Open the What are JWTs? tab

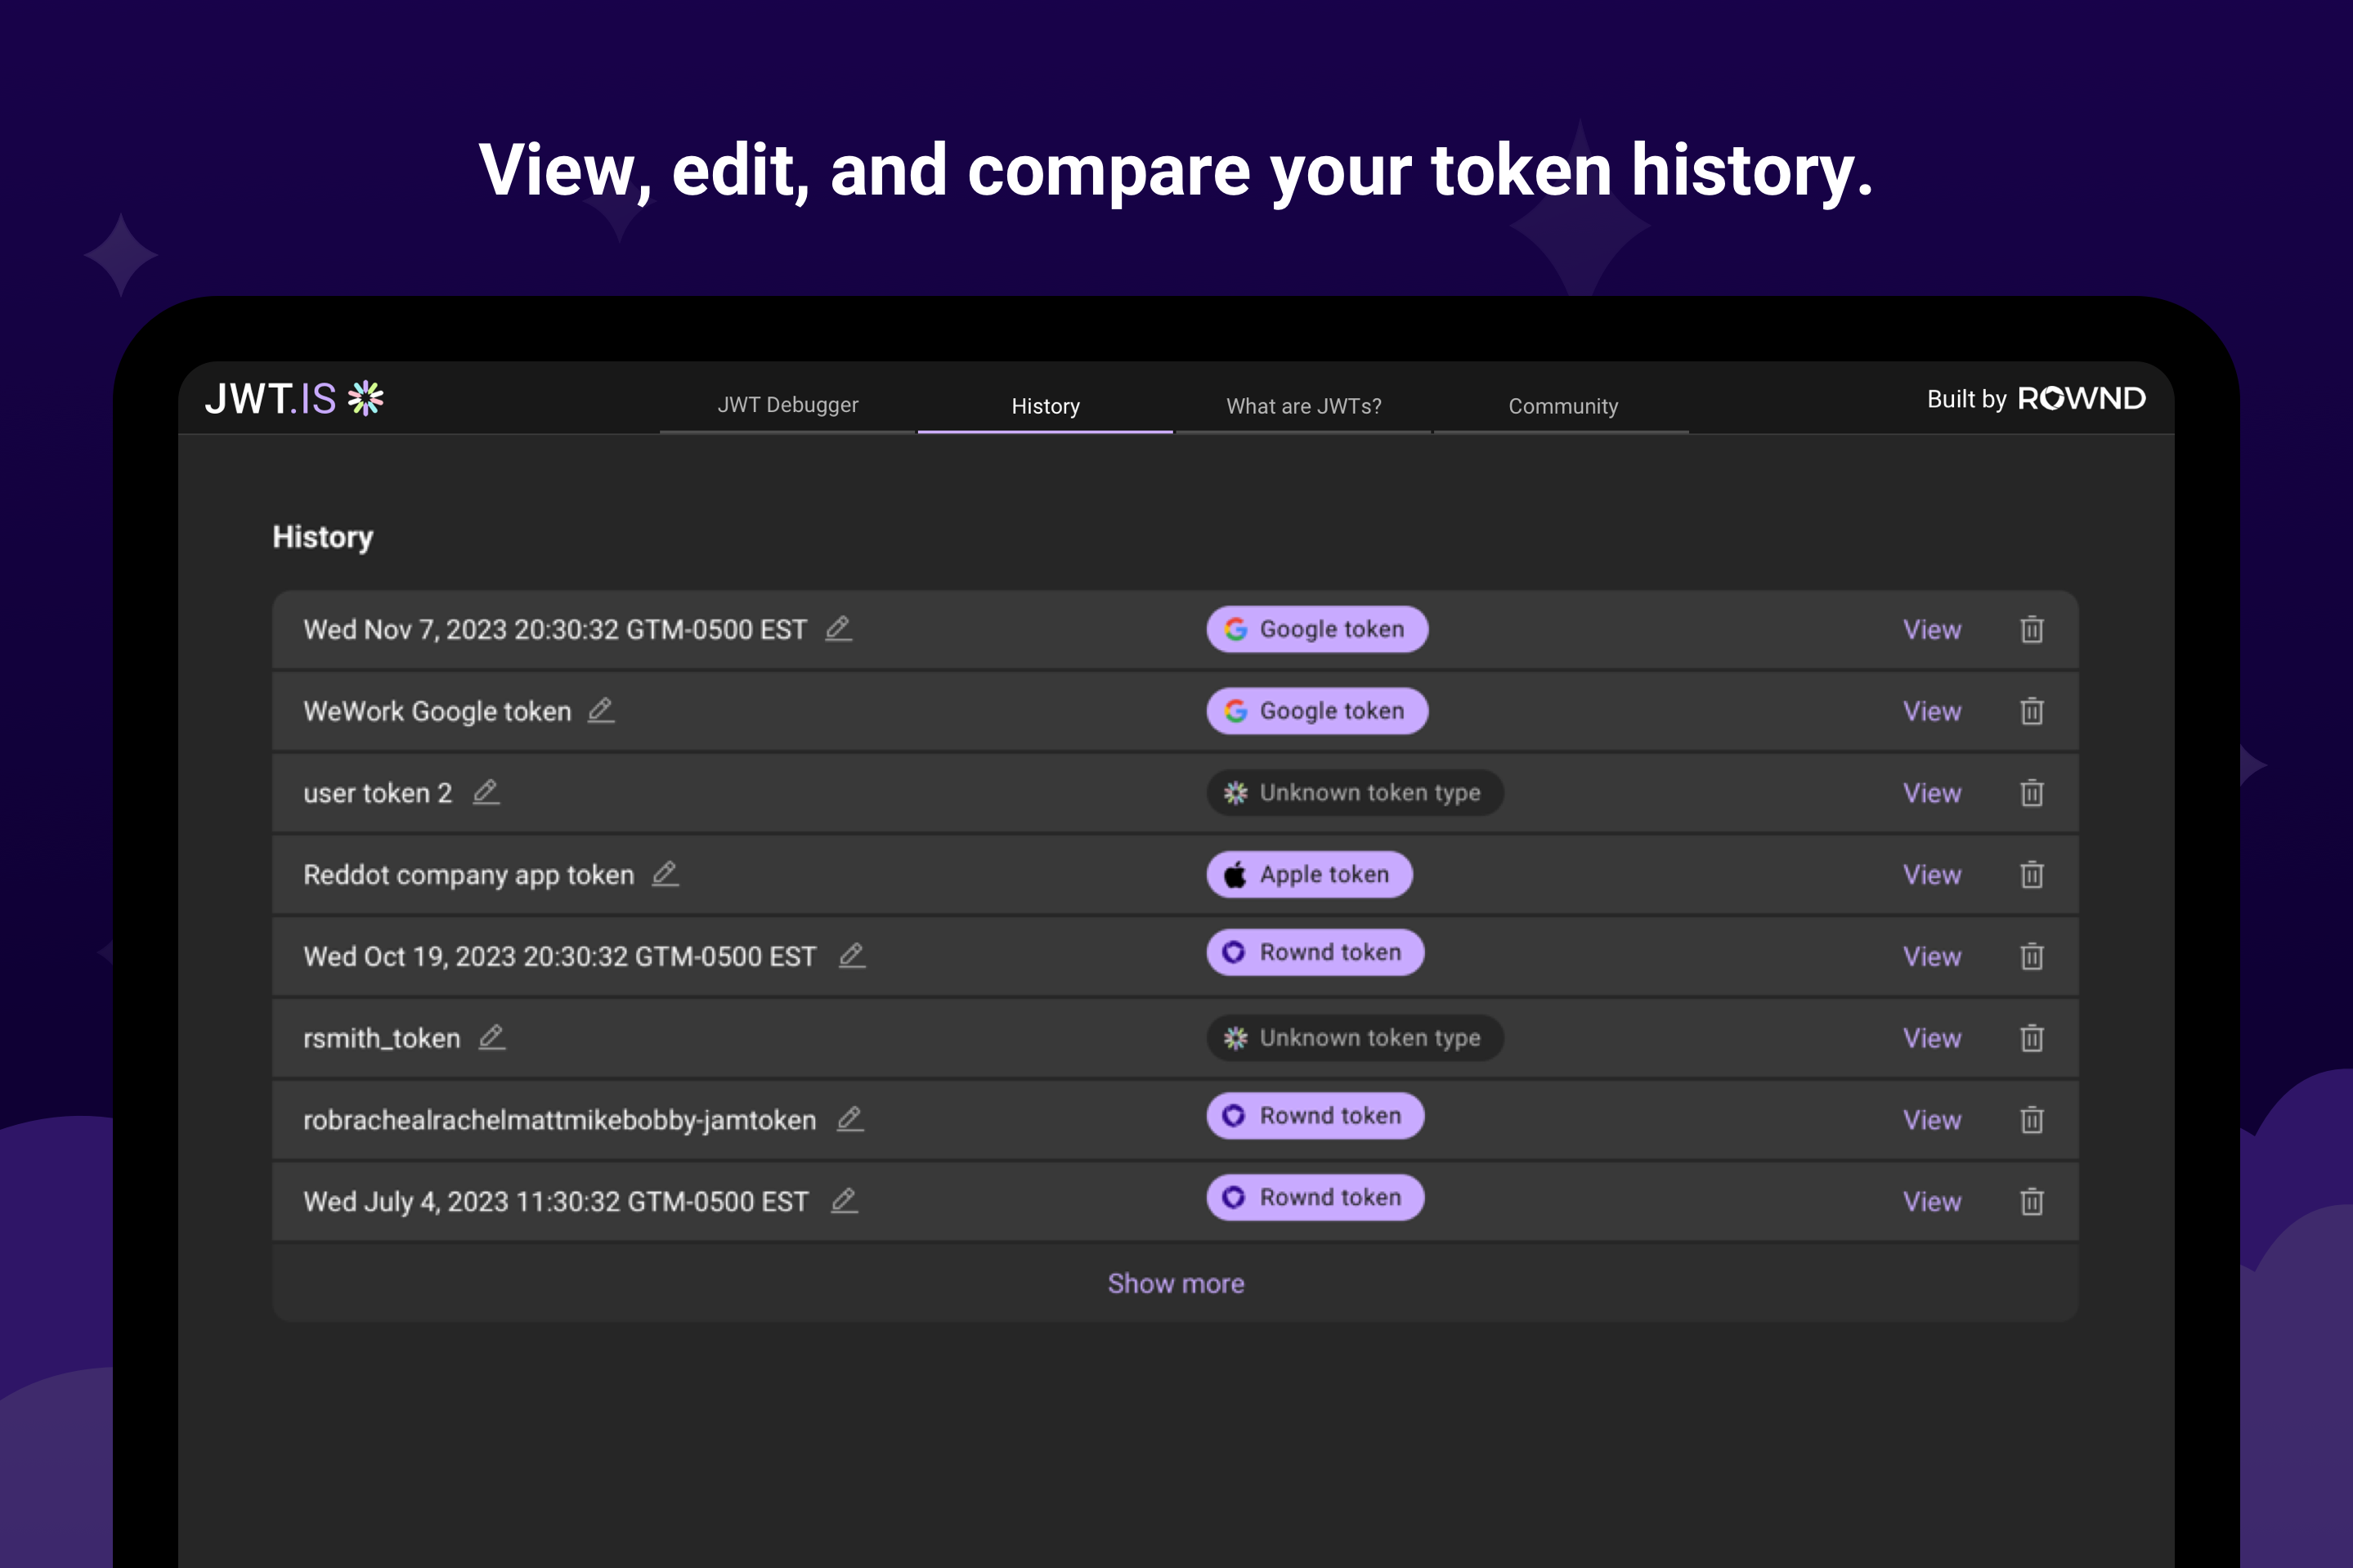tap(1303, 406)
